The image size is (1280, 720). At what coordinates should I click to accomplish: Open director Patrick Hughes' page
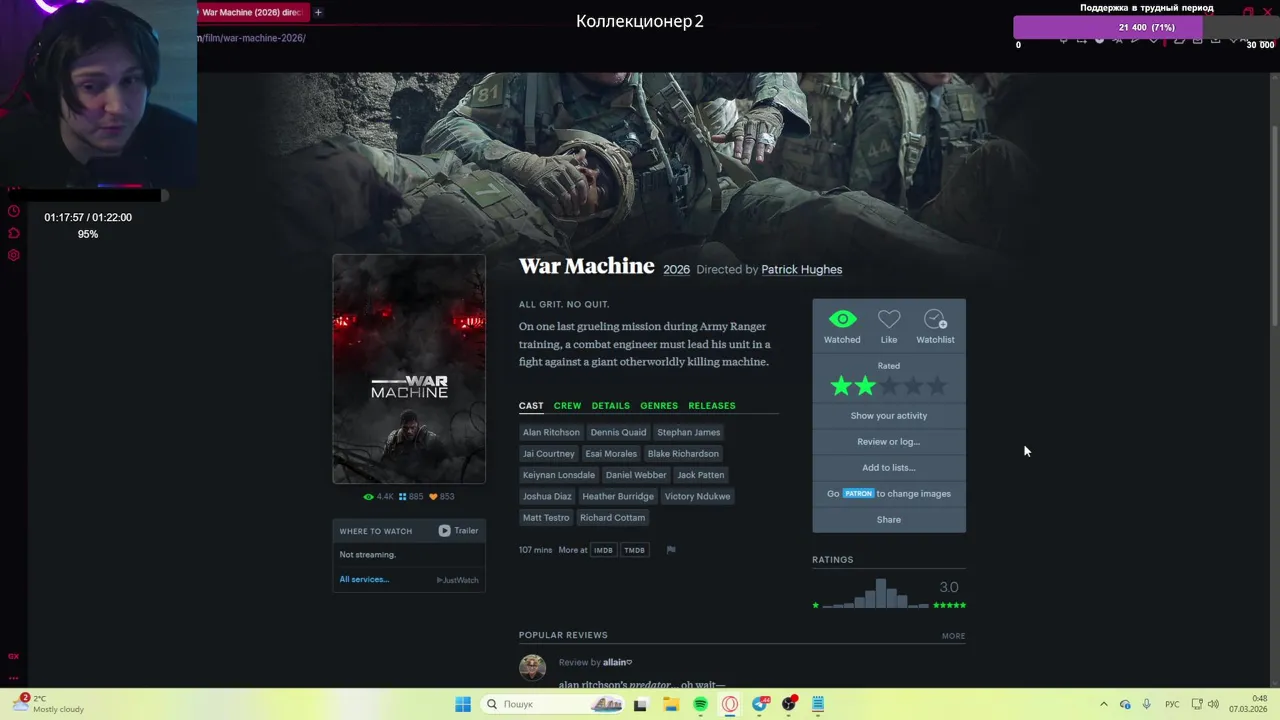click(x=801, y=270)
